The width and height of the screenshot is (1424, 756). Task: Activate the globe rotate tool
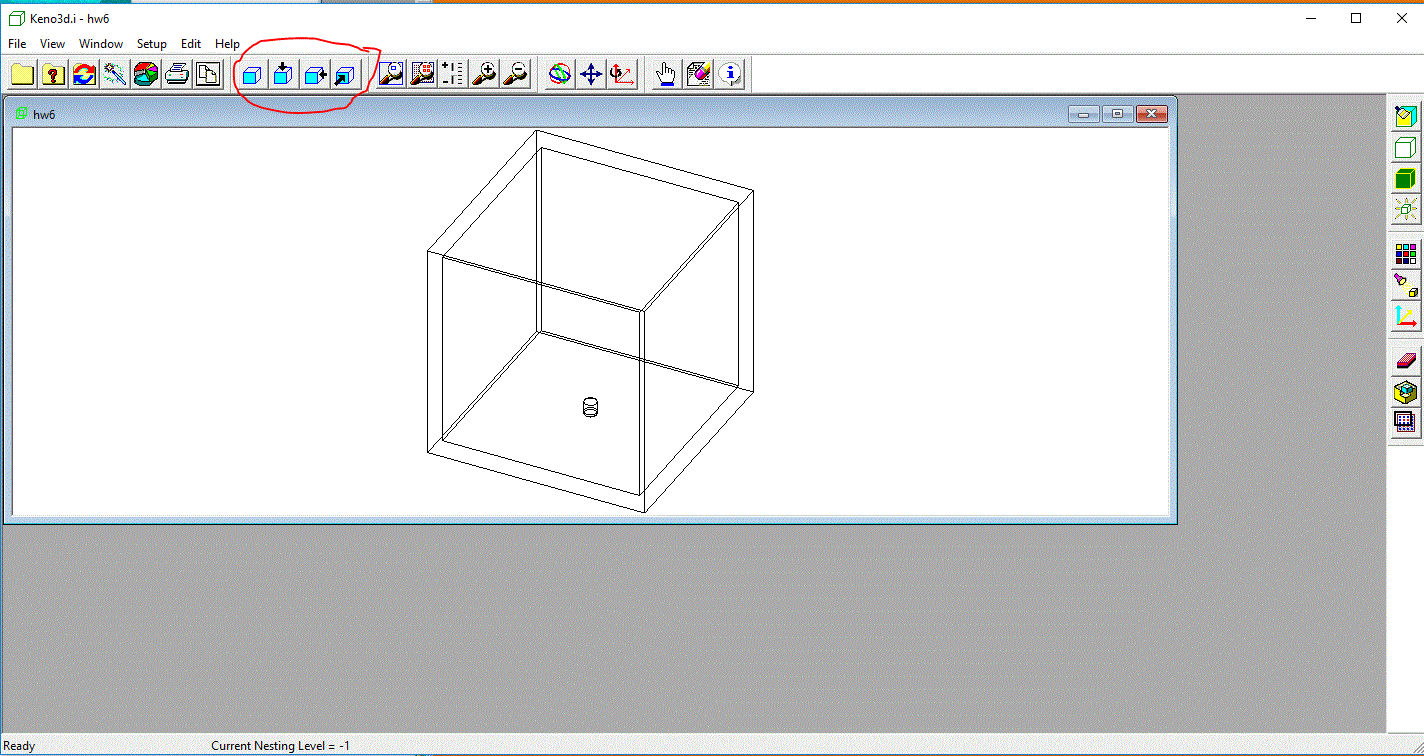[x=560, y=74]
